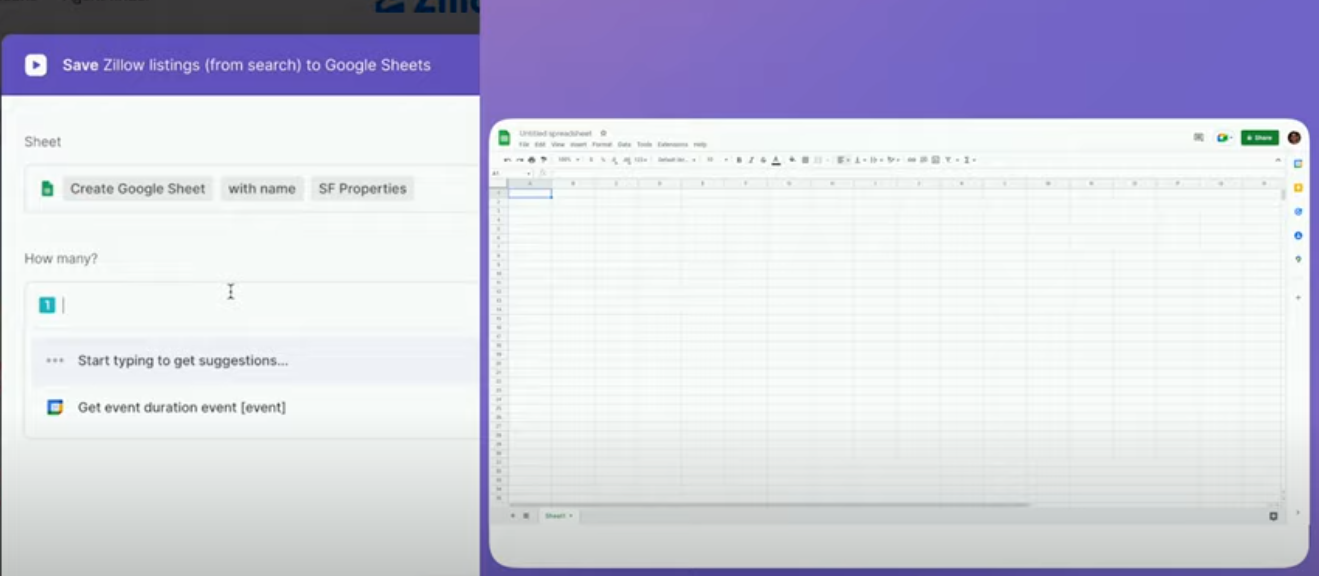The image size is (1319, 576).
Task: Click the Google Calendar icon in suggestions
Action: click(55, 407)
